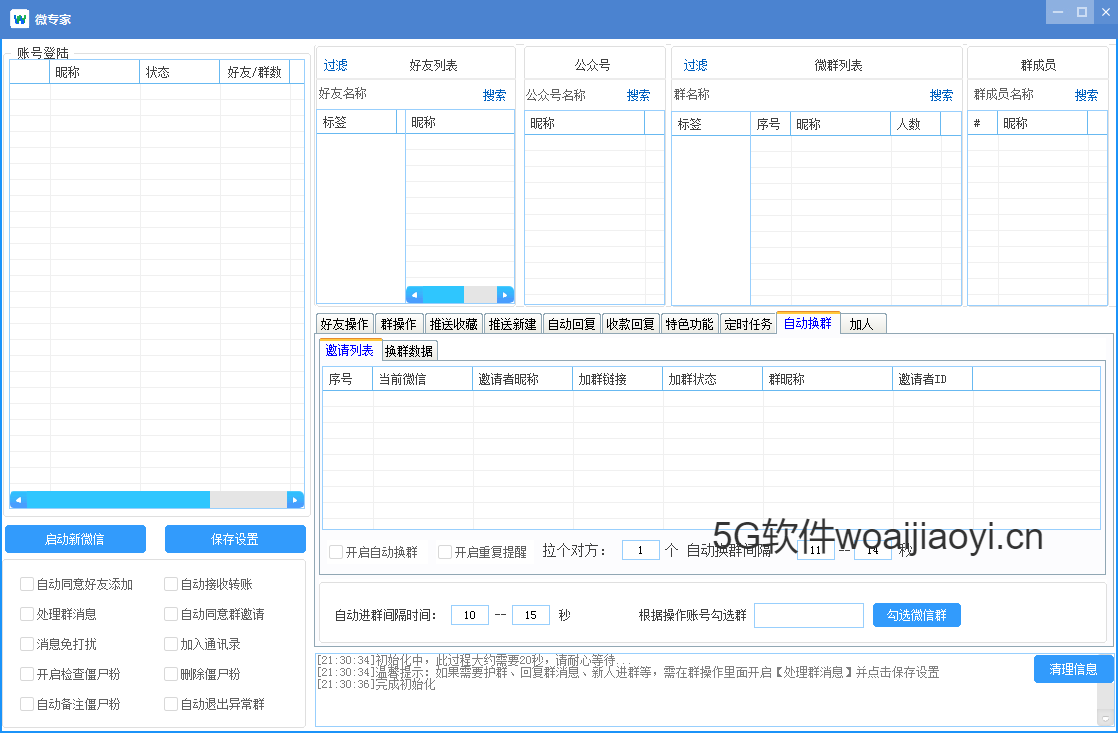Viewport: 1118px width, 733px height.
Task: Click 当前微信 column header
Action: pos(423,379)
